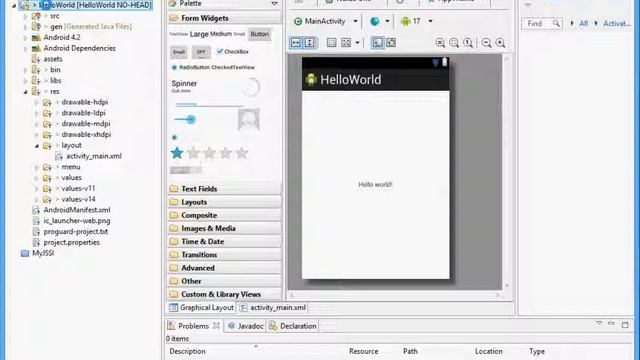Click Hello world! text in the preview
Screen dimensions: 640x360
point(375,184)
